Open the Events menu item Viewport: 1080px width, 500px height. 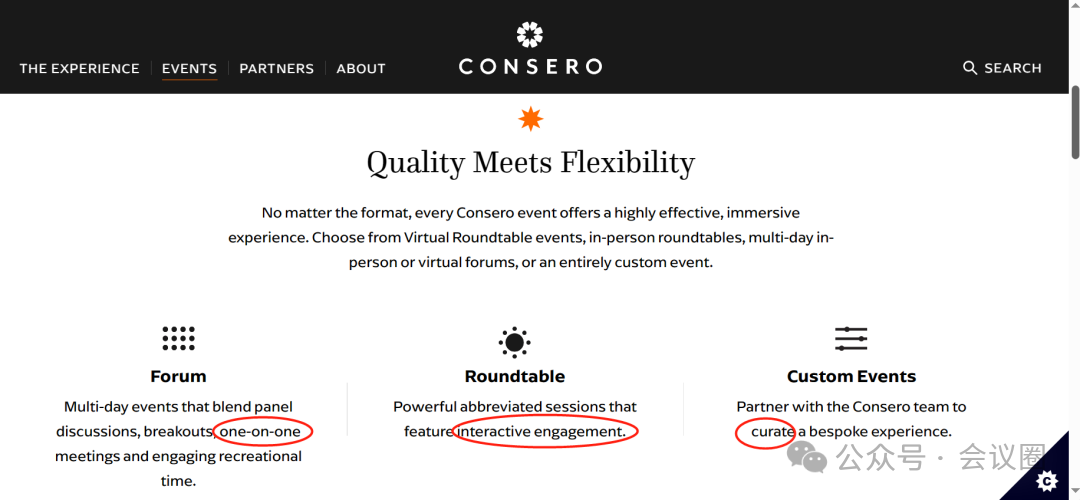coord(189,68)
